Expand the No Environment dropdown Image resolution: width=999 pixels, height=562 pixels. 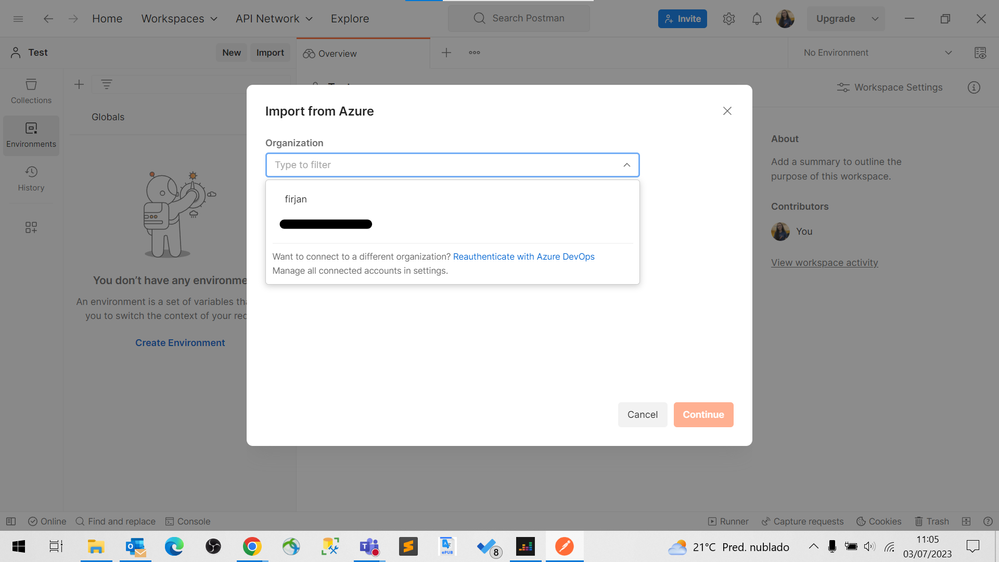[x=877, y=52]
